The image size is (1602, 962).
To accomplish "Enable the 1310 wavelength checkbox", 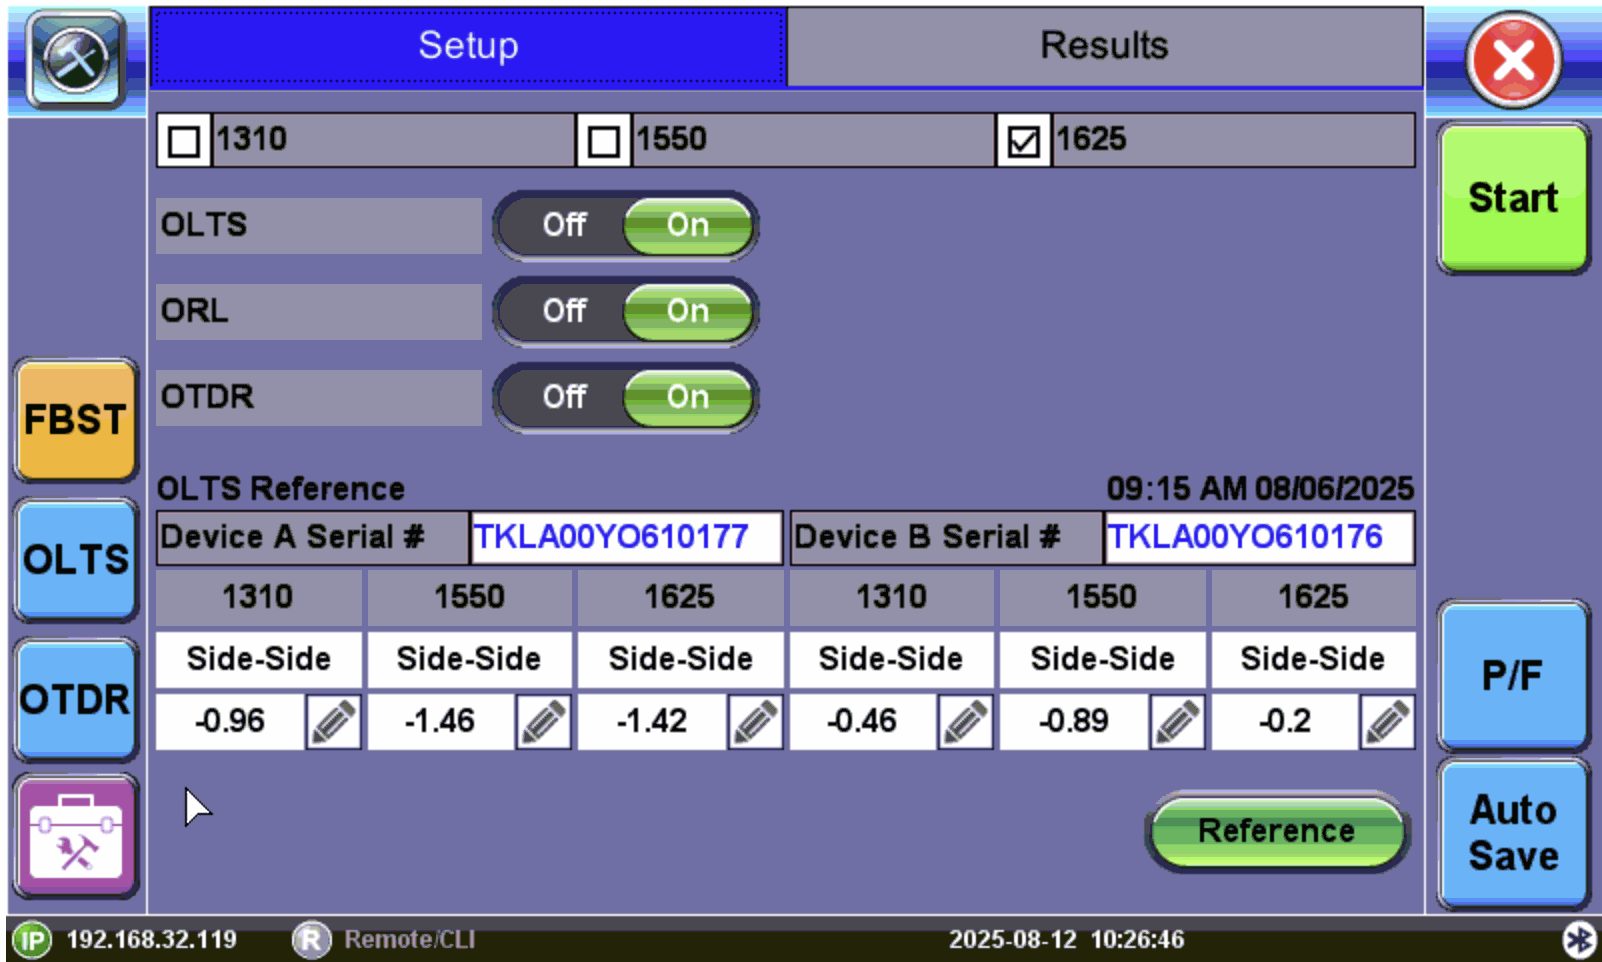I will pyautogui.click(x=184, y=140).
